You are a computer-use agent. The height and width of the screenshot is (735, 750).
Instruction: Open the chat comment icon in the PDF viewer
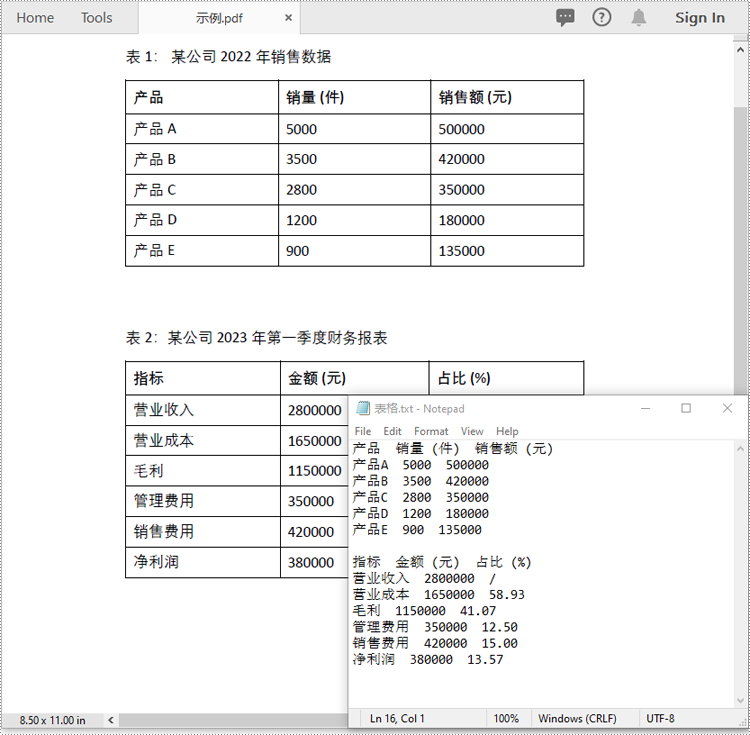(x=565, y=18)
